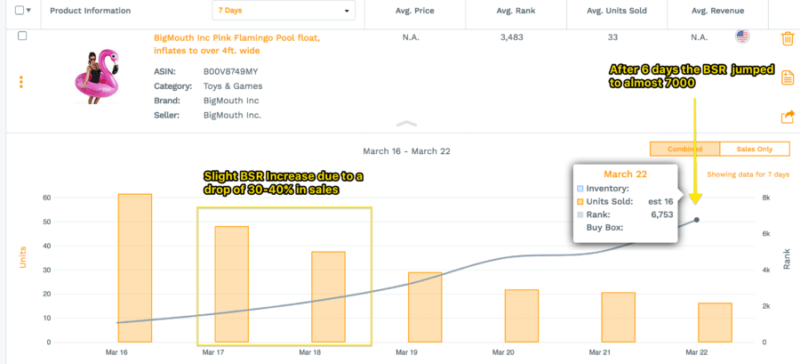The height and width of the screenshot is (364, 800).
Task: Click the Mar 17 sales bar
Action: click(231, 284)
